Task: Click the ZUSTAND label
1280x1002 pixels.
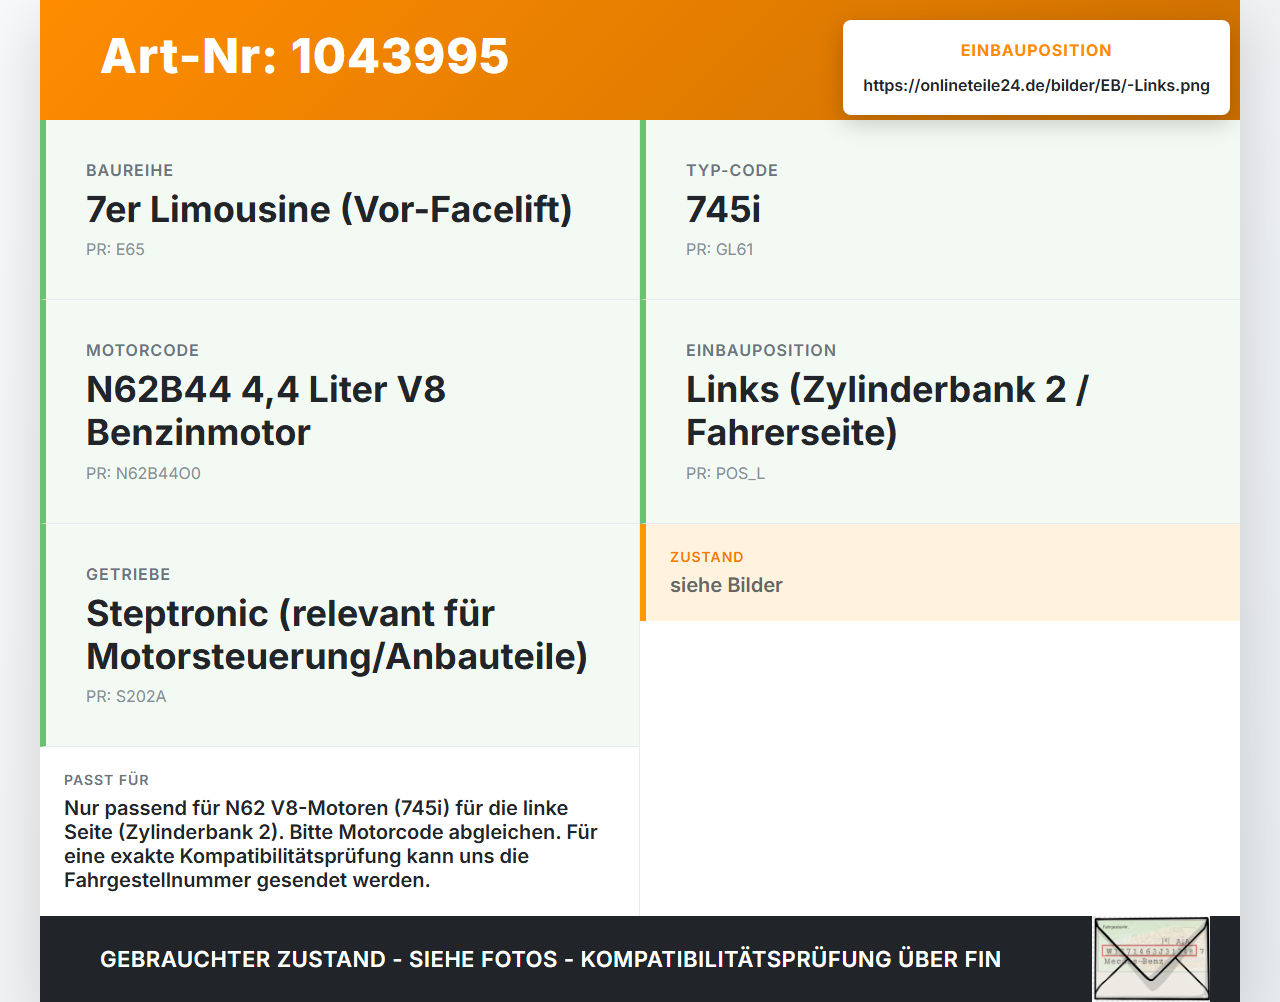Action: (707, 558)
